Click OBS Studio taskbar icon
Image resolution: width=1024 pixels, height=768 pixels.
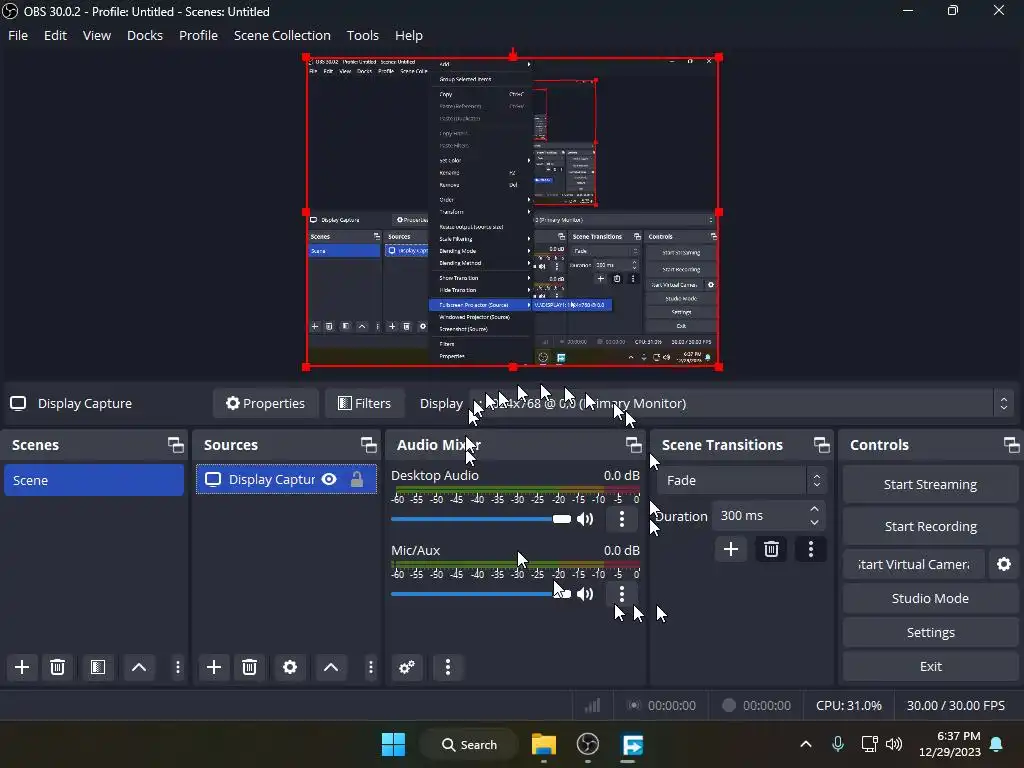(x=588, y=744)
